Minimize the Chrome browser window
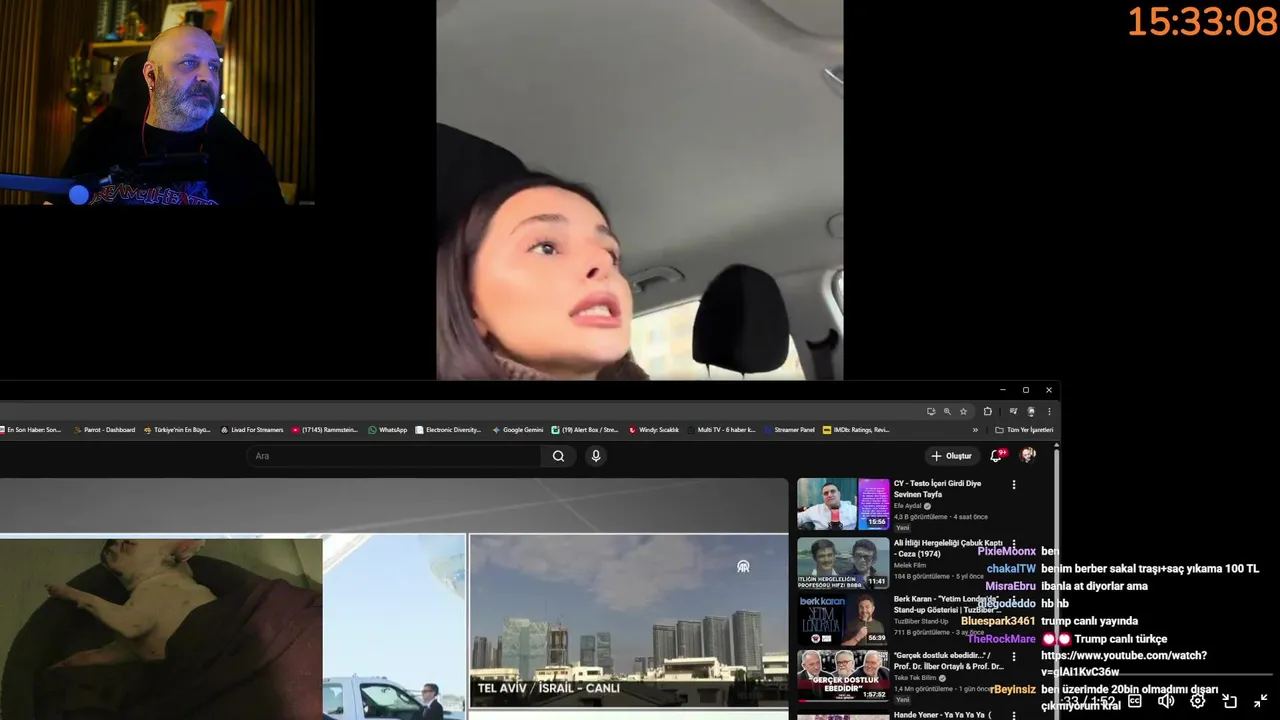The width and height of the screenshot is (1280, 720). tap(1003, 390)
